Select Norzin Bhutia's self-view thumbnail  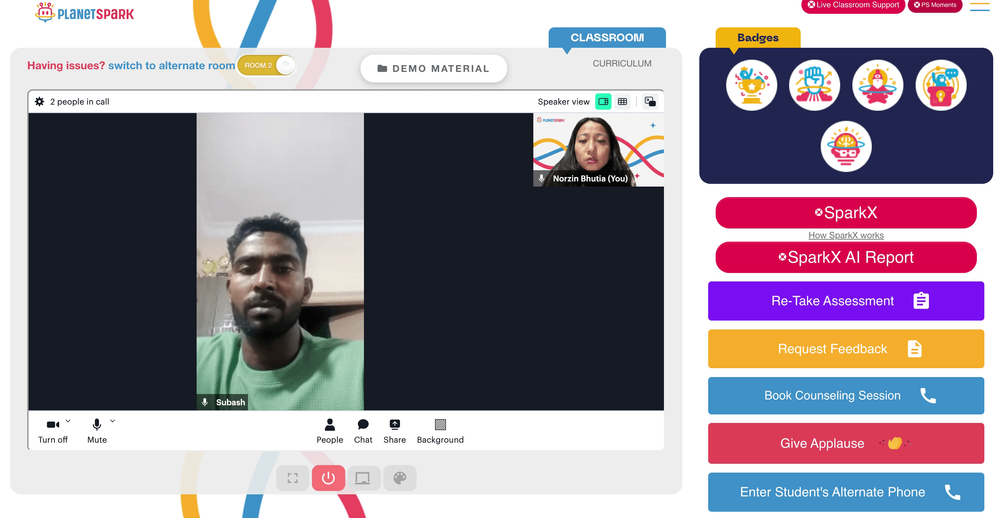coord(598,150)
